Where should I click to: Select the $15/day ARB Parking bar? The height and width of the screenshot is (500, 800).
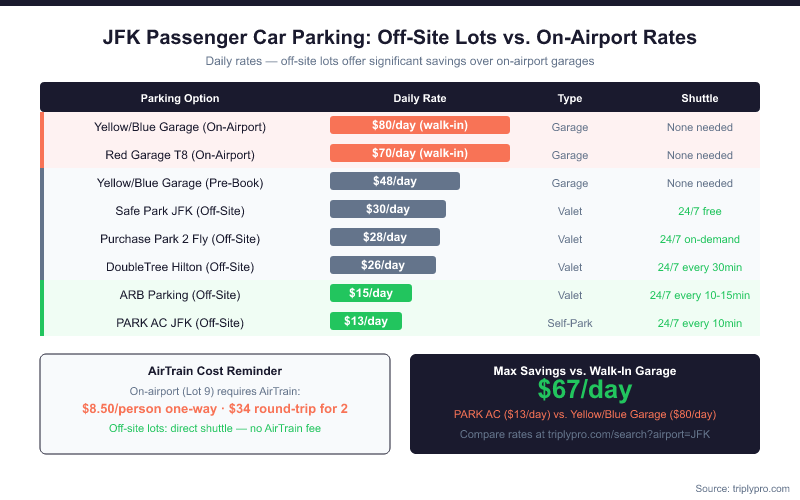pyautogui.click(x=371, y=294)
